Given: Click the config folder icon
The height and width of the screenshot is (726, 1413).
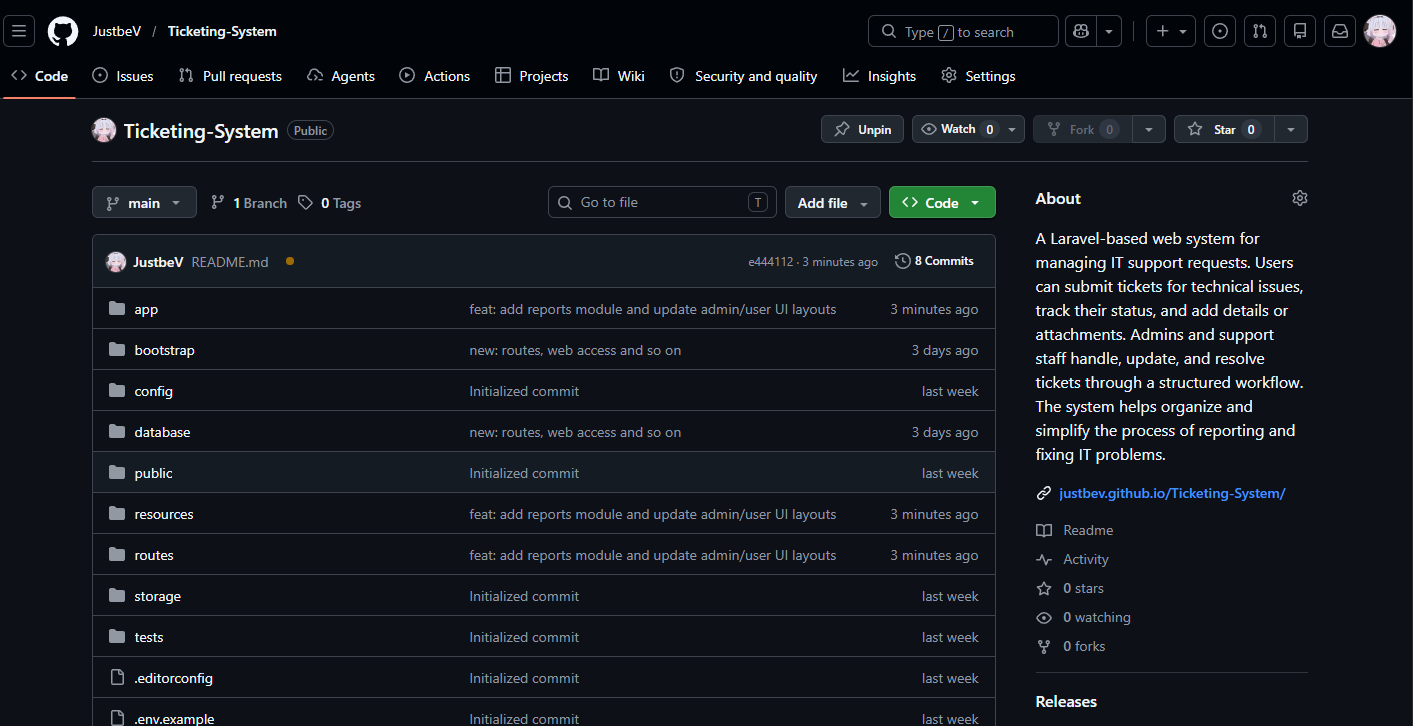Looking at the screenshot, I should tap(117, 391).
